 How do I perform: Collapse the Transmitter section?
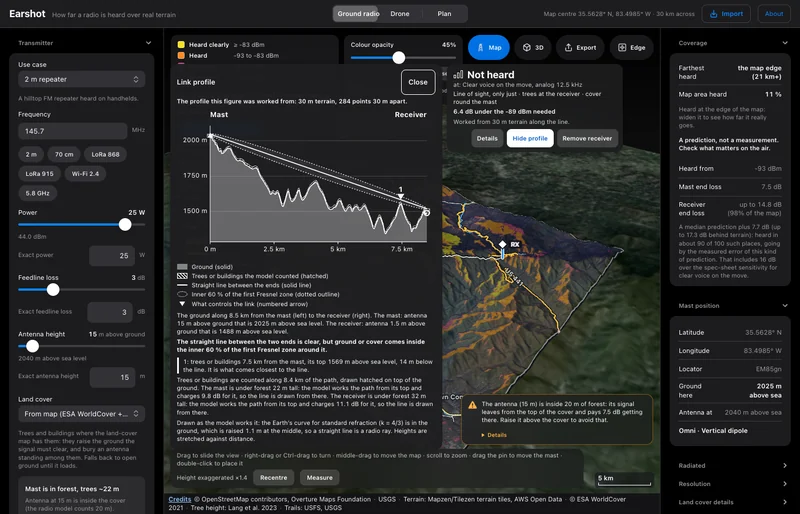coord(148,43)
